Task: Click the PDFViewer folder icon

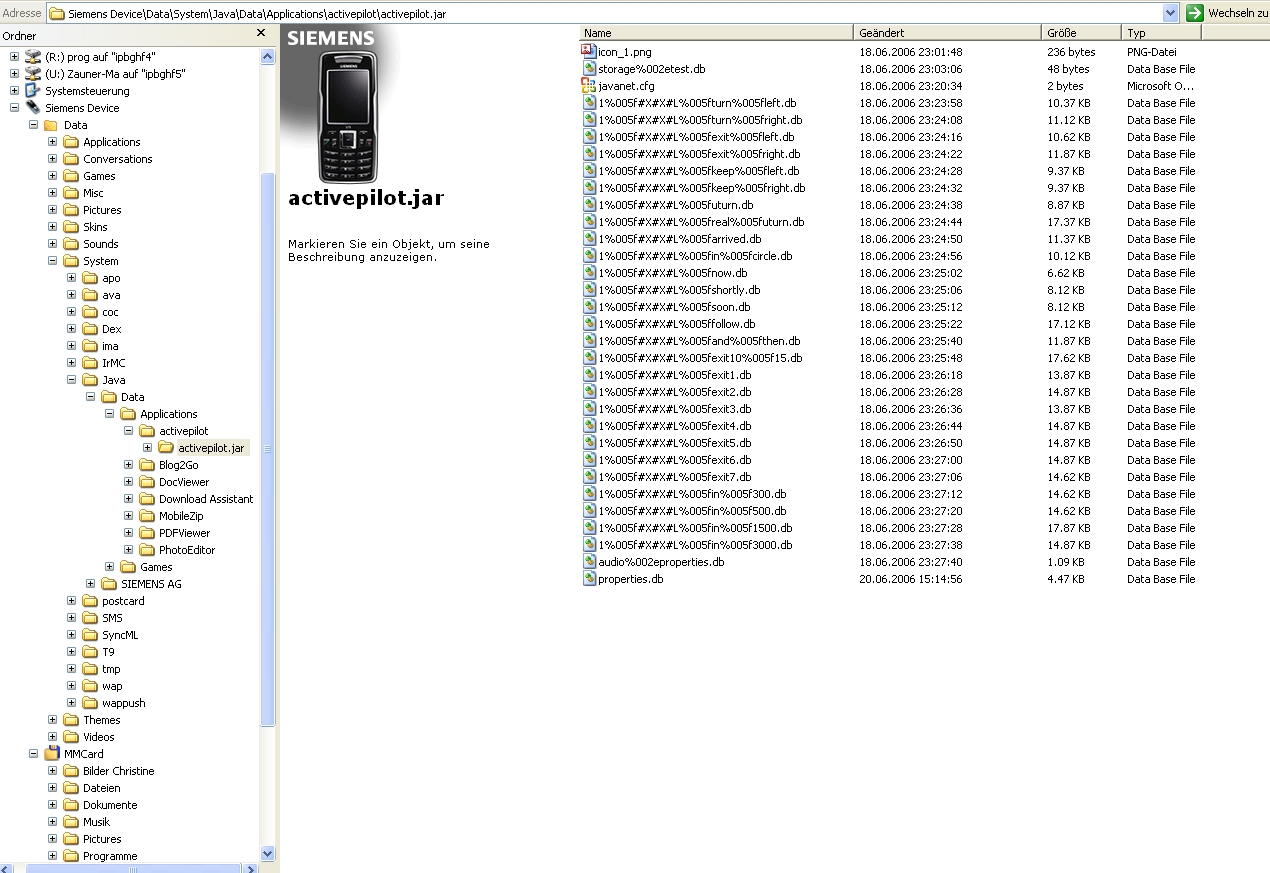Action: tap(147, 533)
